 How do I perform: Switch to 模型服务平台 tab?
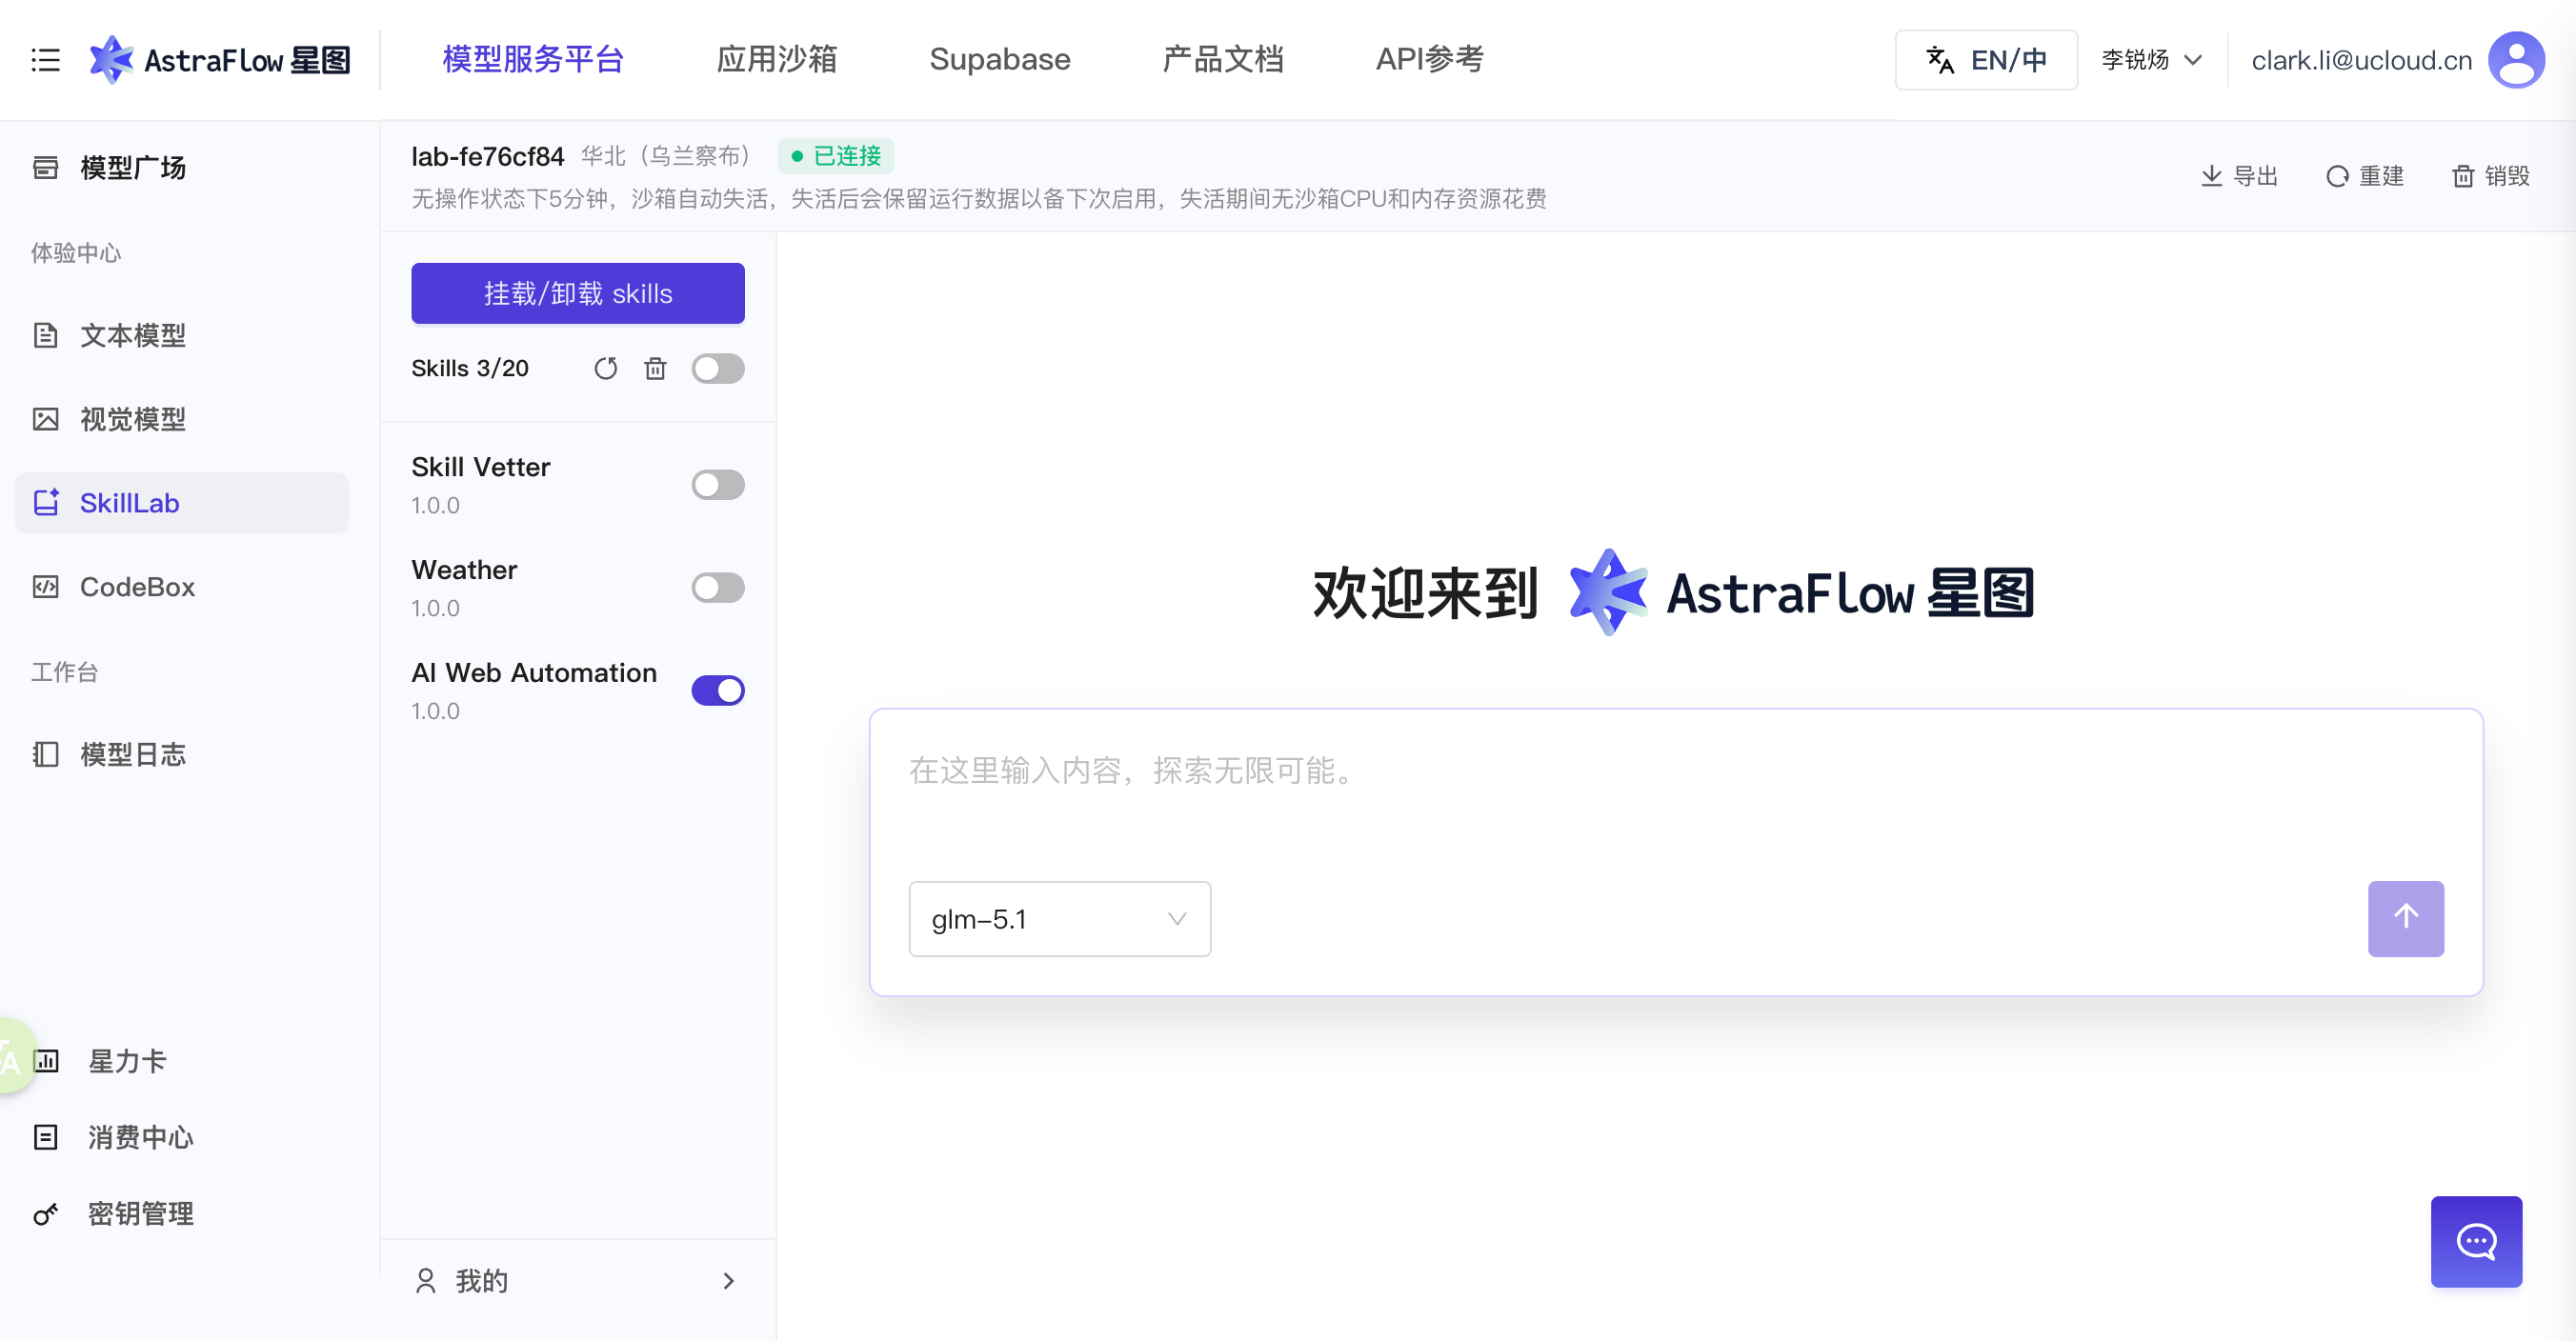tap(533, 60)
